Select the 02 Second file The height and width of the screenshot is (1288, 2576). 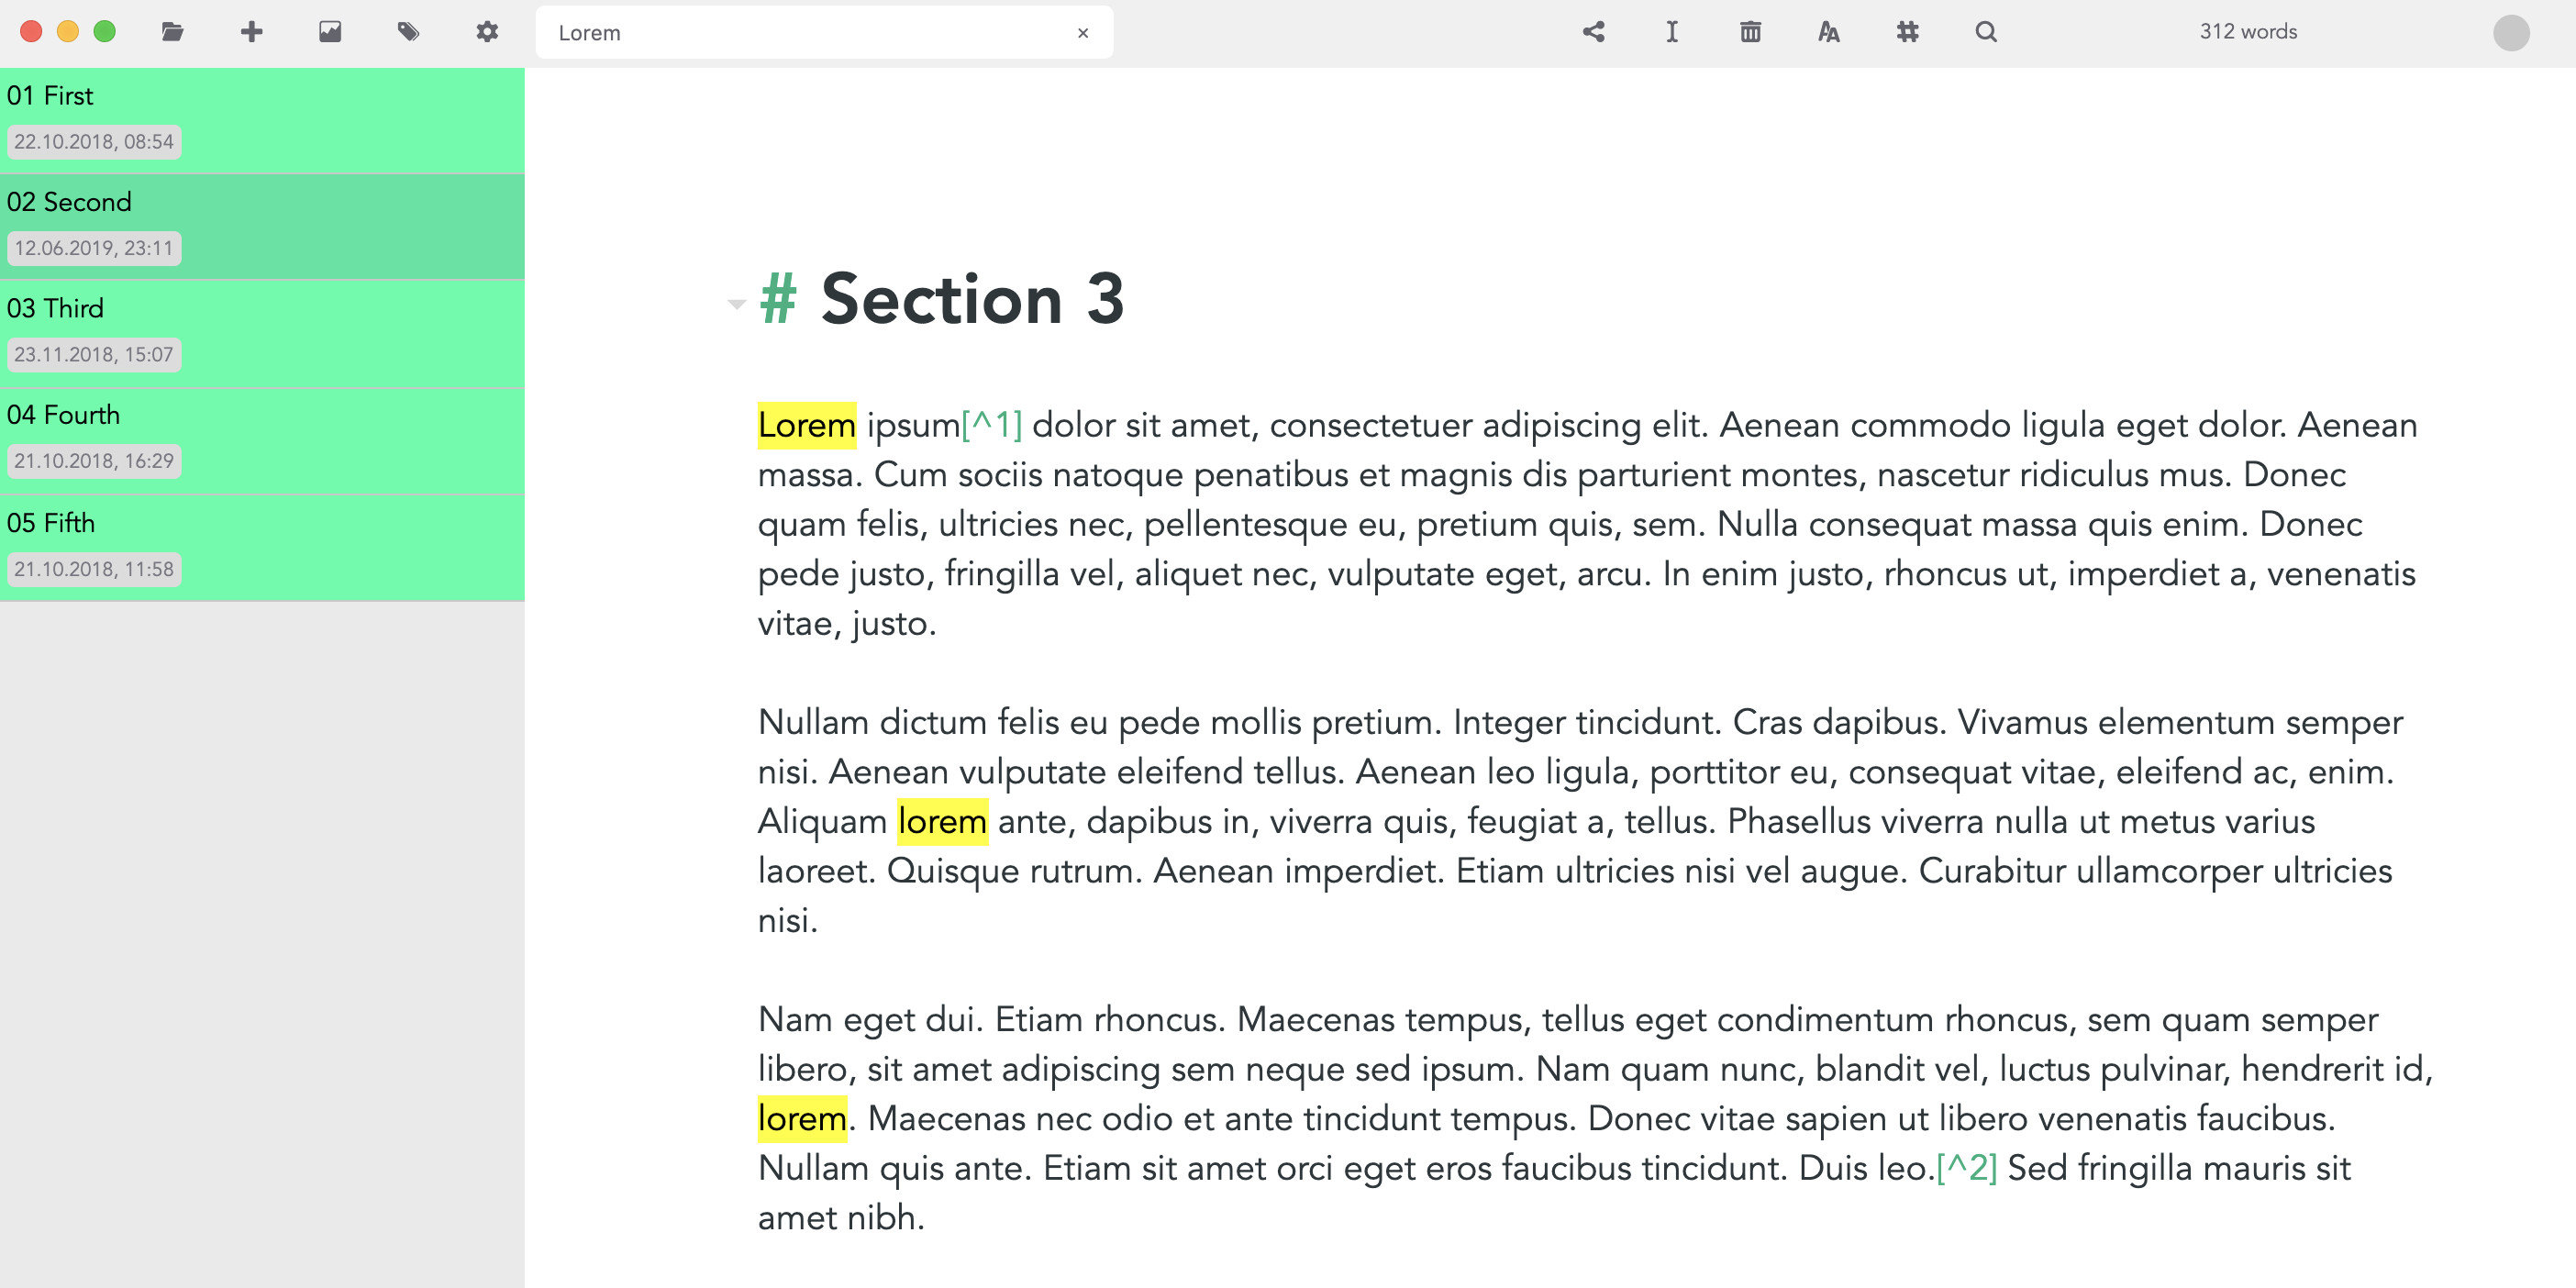pyautogui.click(x=262, y=226)
